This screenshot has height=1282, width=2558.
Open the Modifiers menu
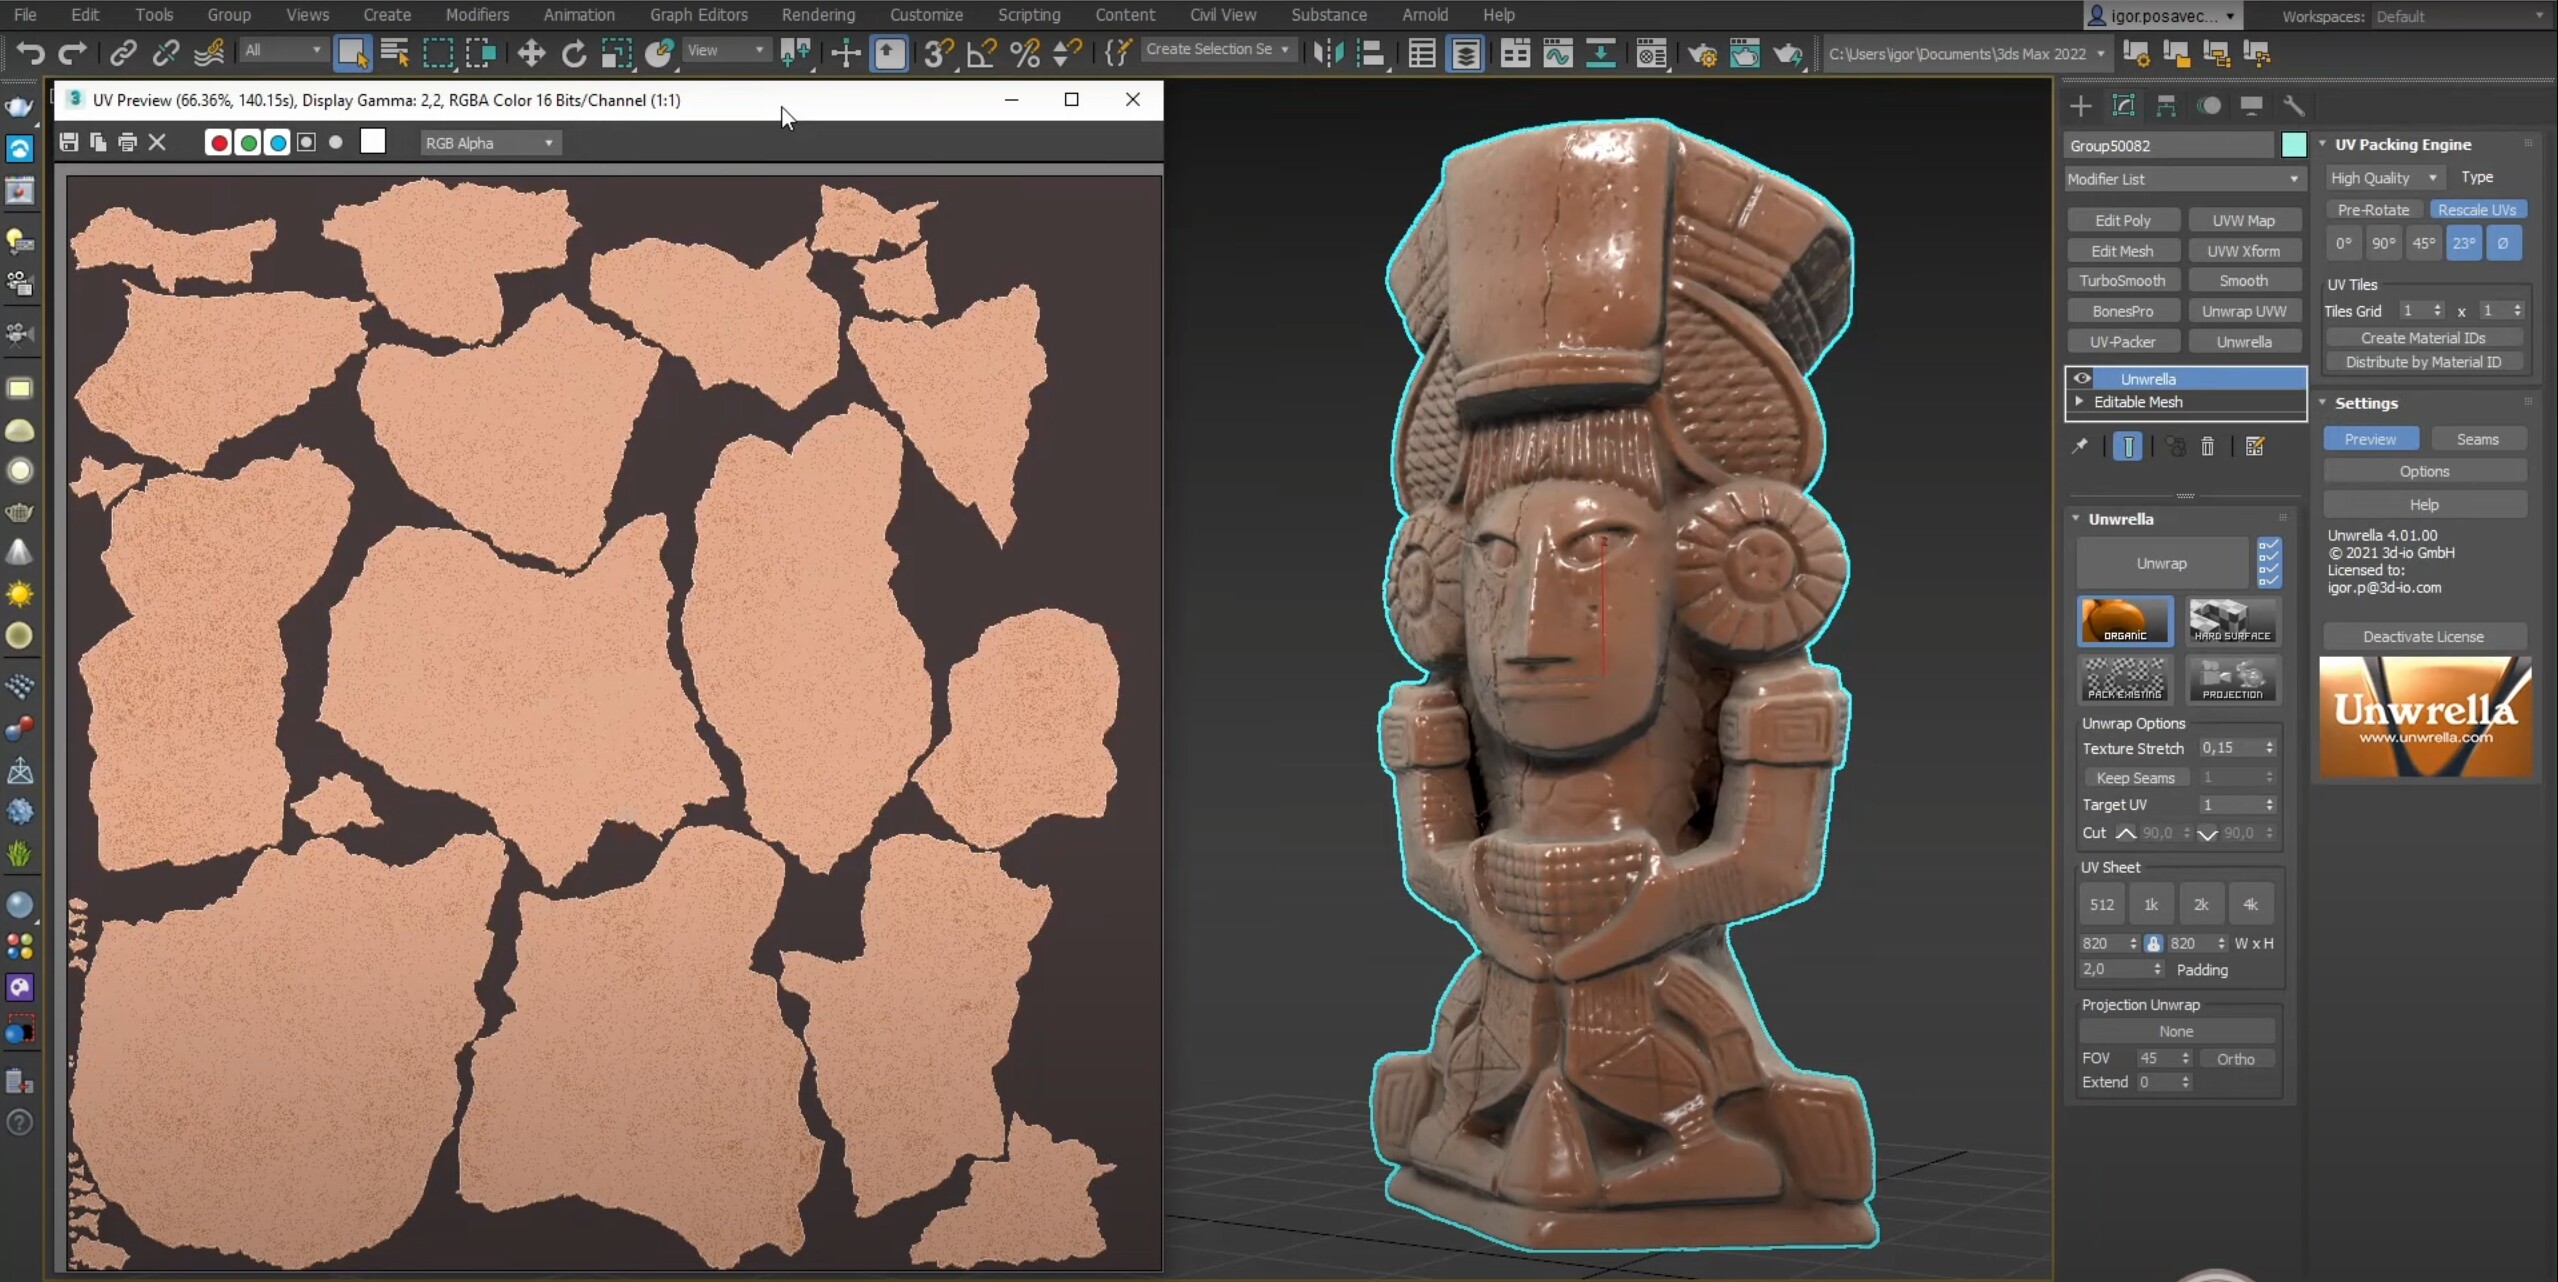click(477, 14)
